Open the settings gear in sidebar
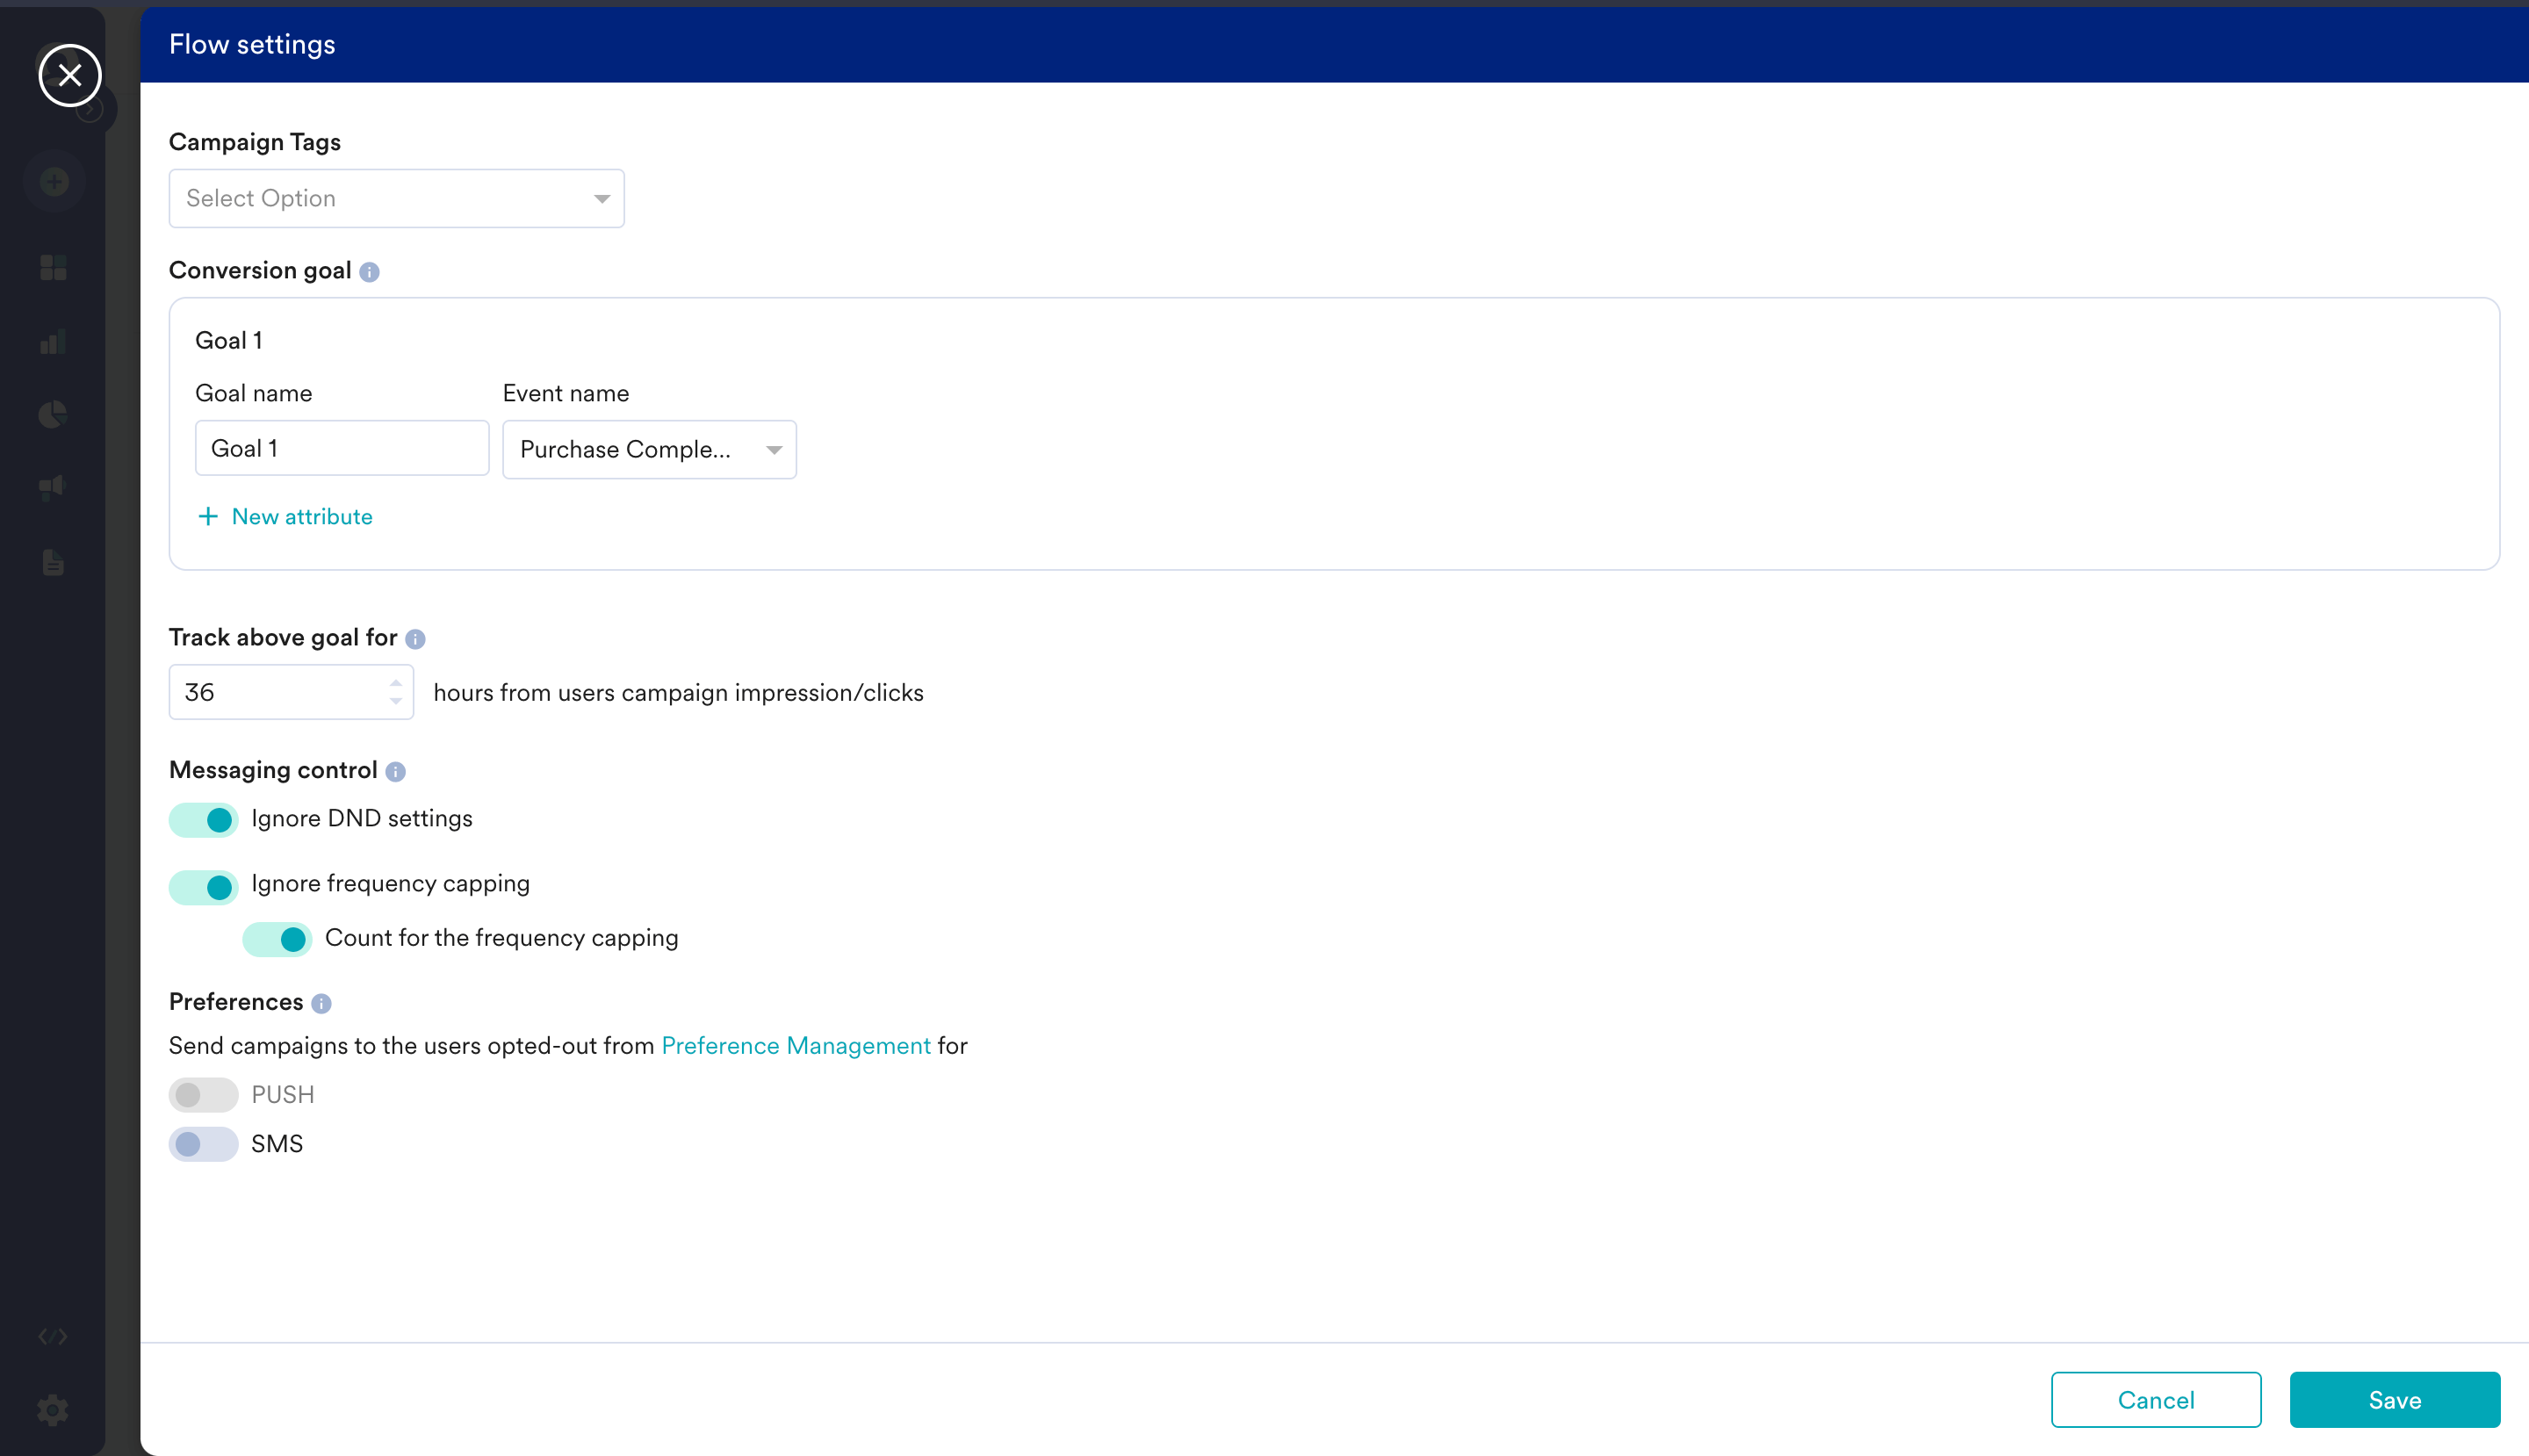Image resolution: width=2529 pixels, height=1456 pixels. (x=53, y=1411)
